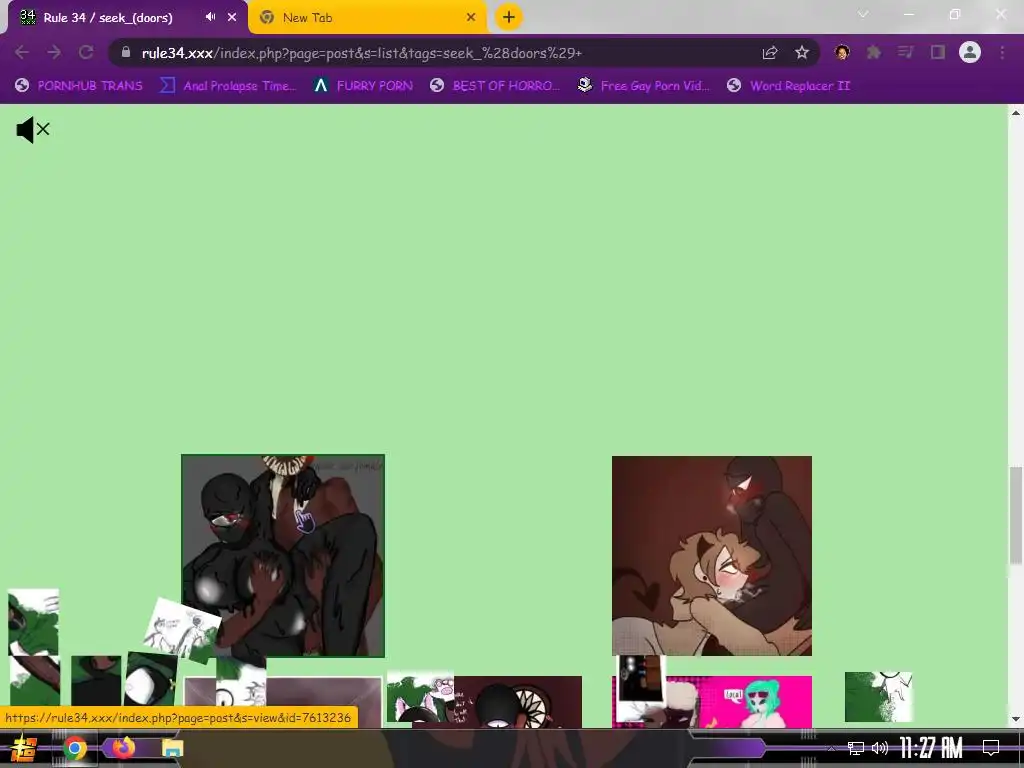The image size is (1024, 768).
Task: Go back to the previous page
Action: click(22, 52)
